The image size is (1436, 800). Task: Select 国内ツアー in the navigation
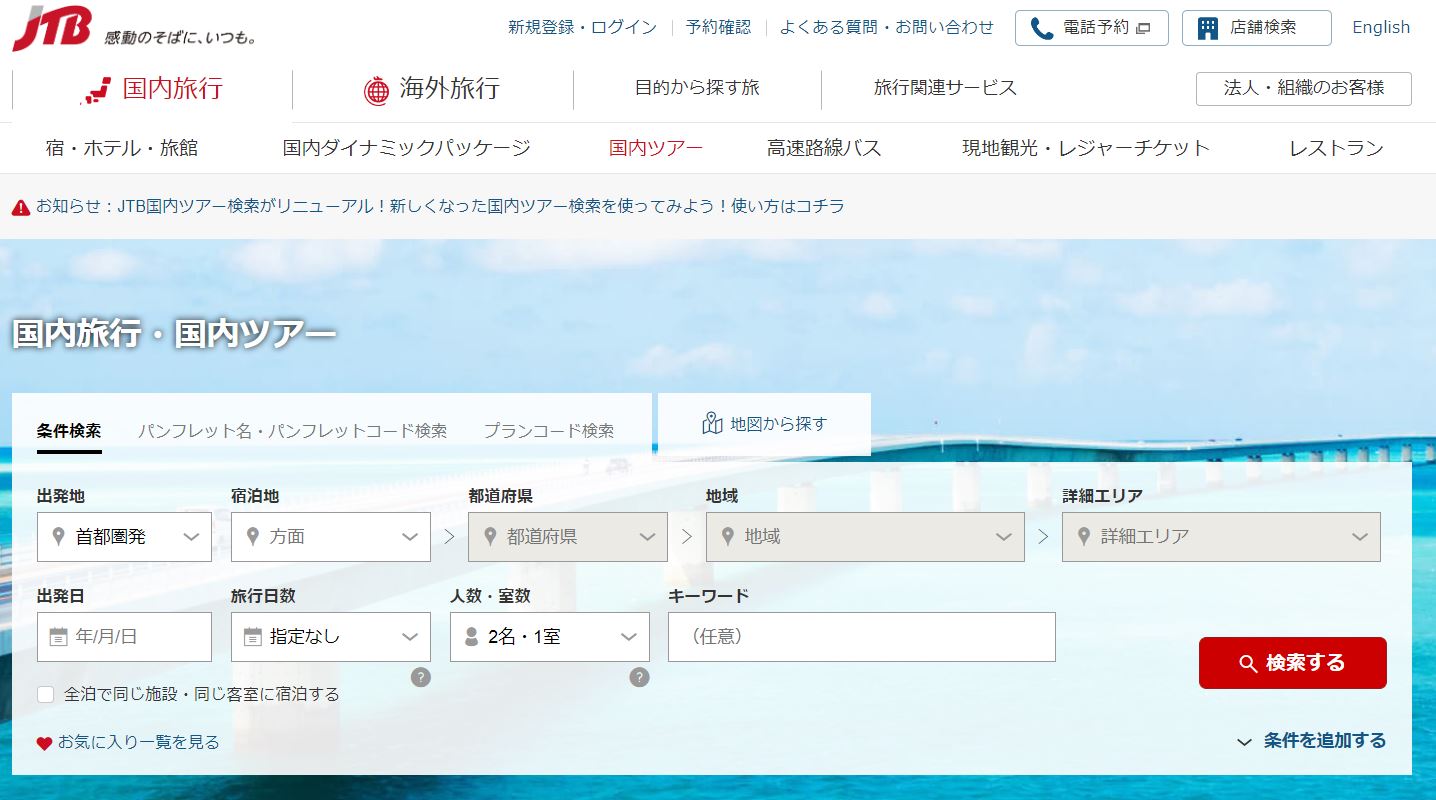point(655,146)
